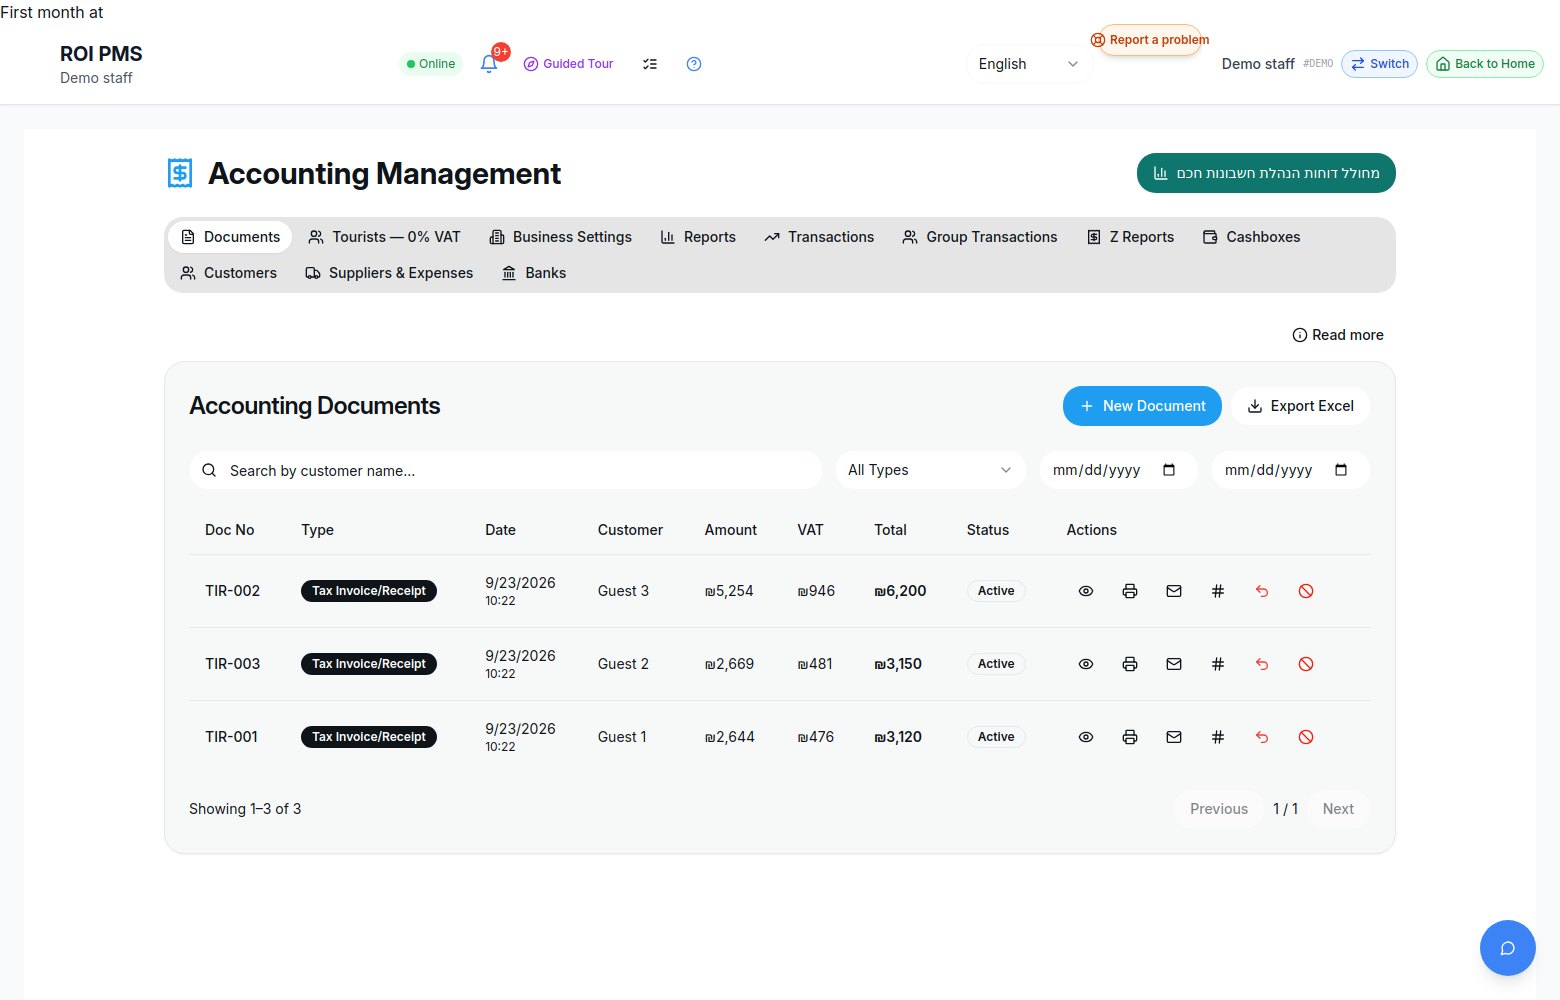Viewport: 1560px width, 1000px height.
Task: Go to the Suppliers & Expenses tab
Action: pos(389,273)
